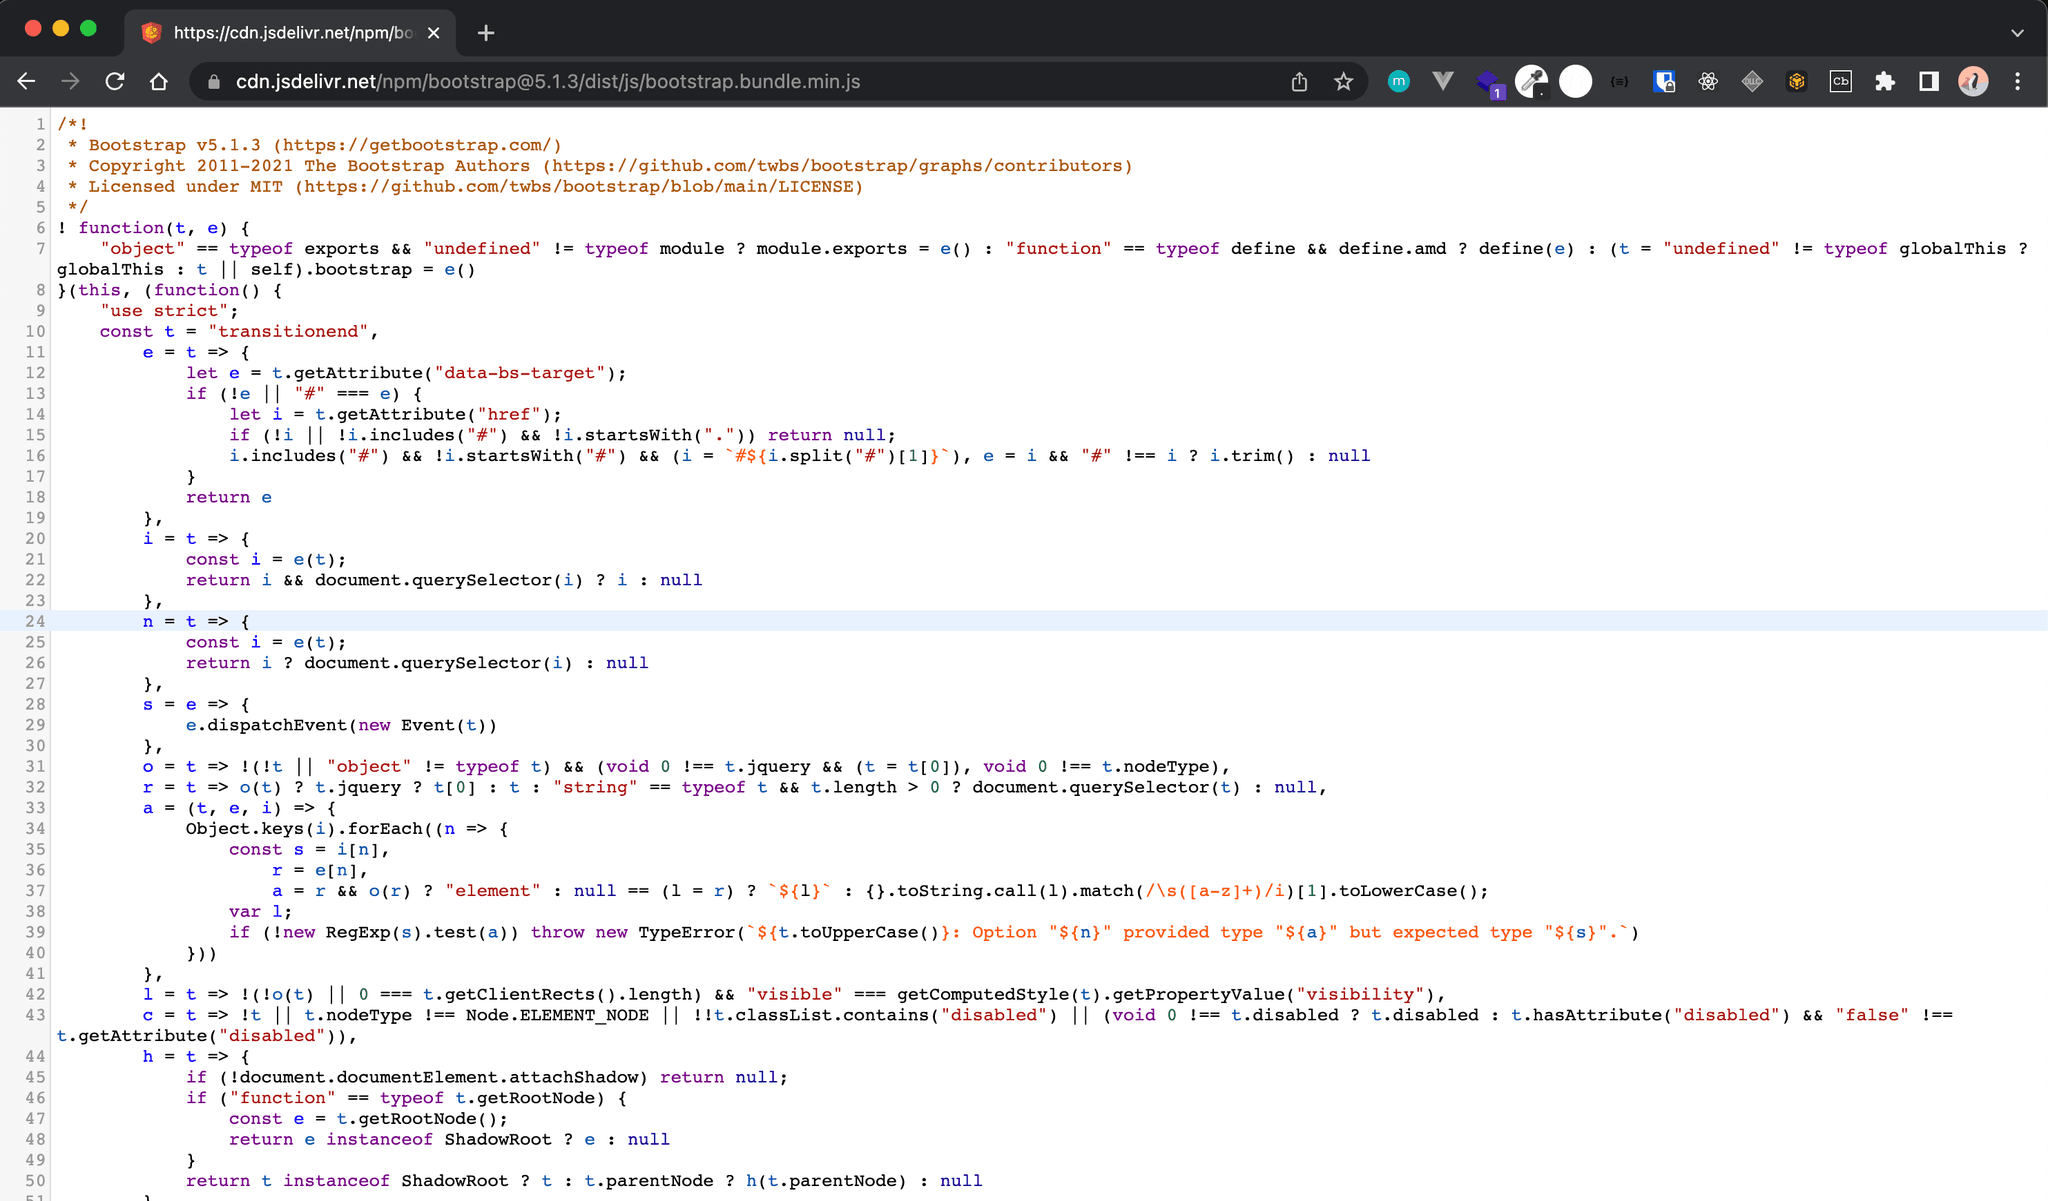Click the teal 'm' extension icon
The height and width of the screenshot is (1201, 2048).
tap(1399, 82)
